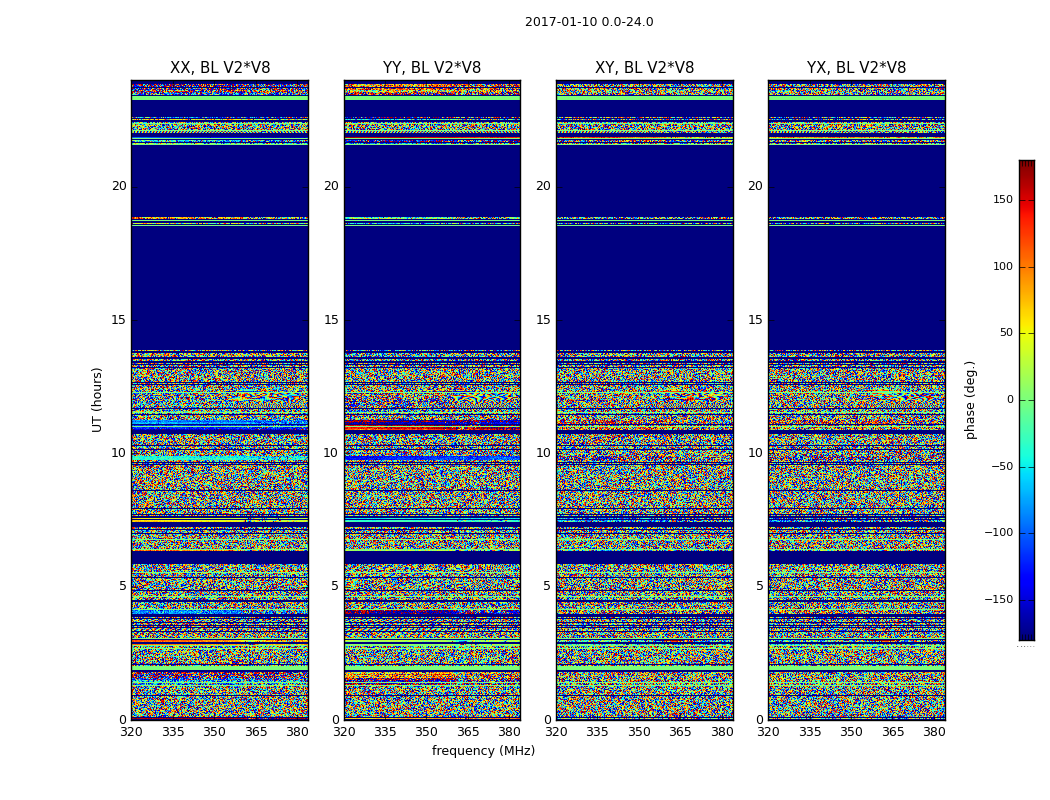Click the "380" x-tick below the XX panel

(x=297, y=732)
